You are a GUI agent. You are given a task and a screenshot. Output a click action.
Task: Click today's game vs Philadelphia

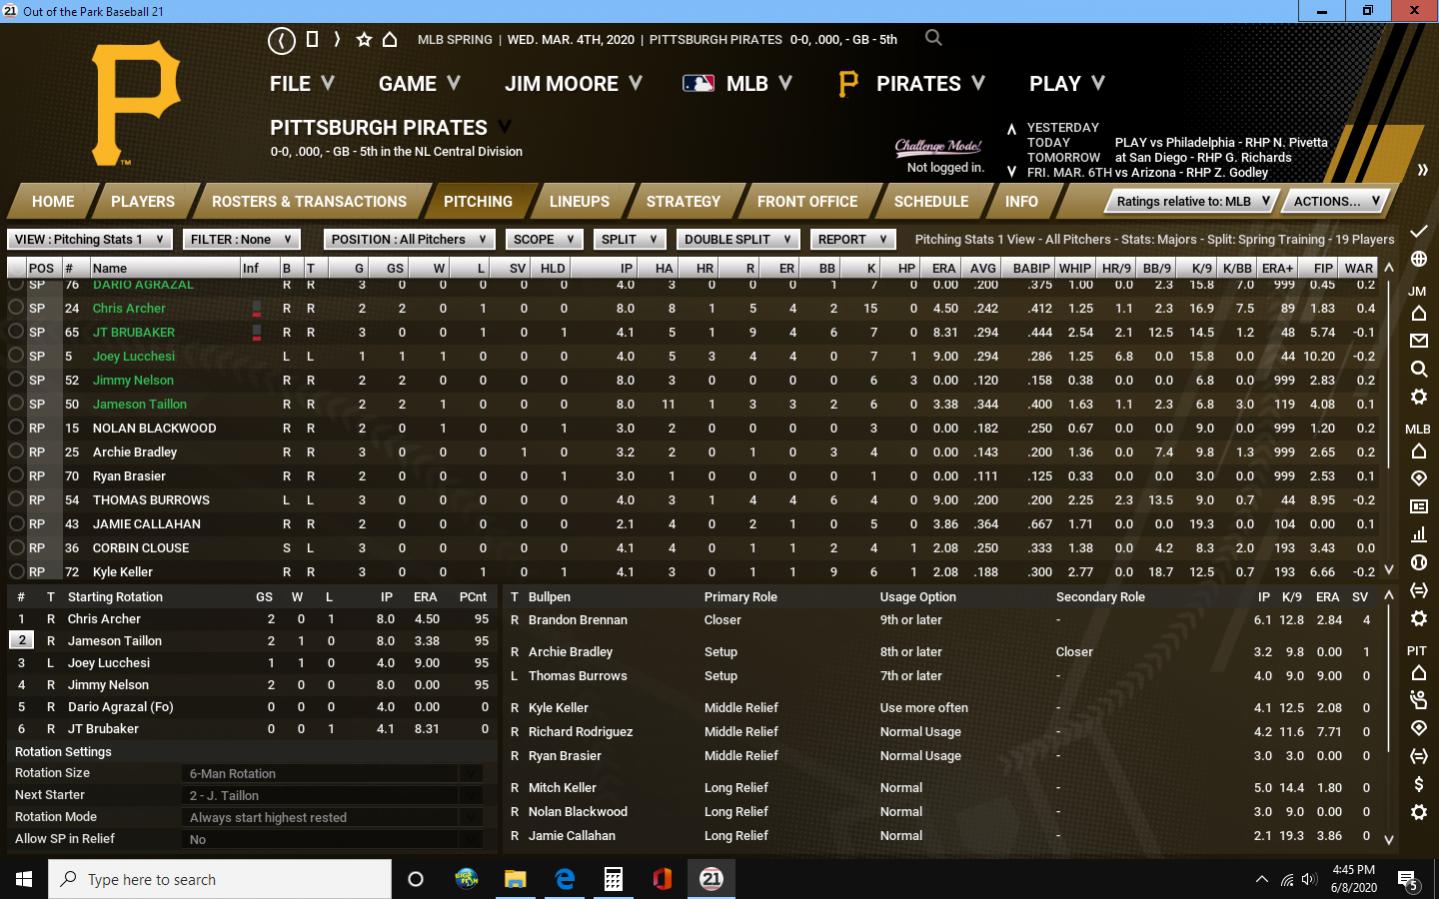1221,142
